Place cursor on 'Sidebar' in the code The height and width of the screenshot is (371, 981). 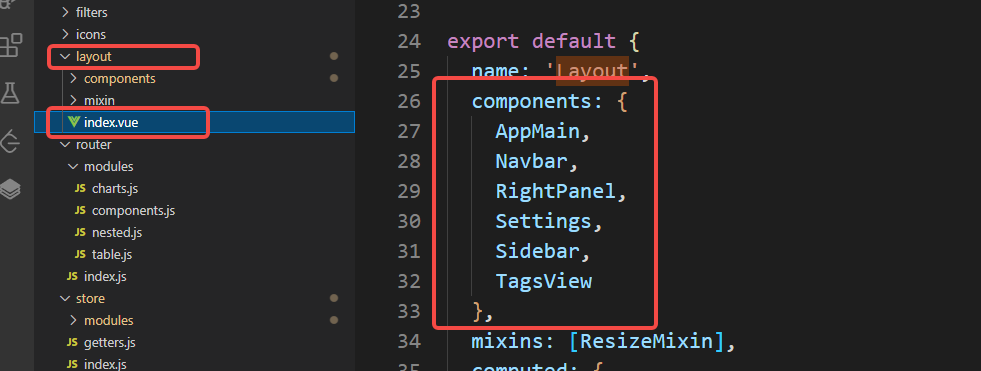[537, 251]
